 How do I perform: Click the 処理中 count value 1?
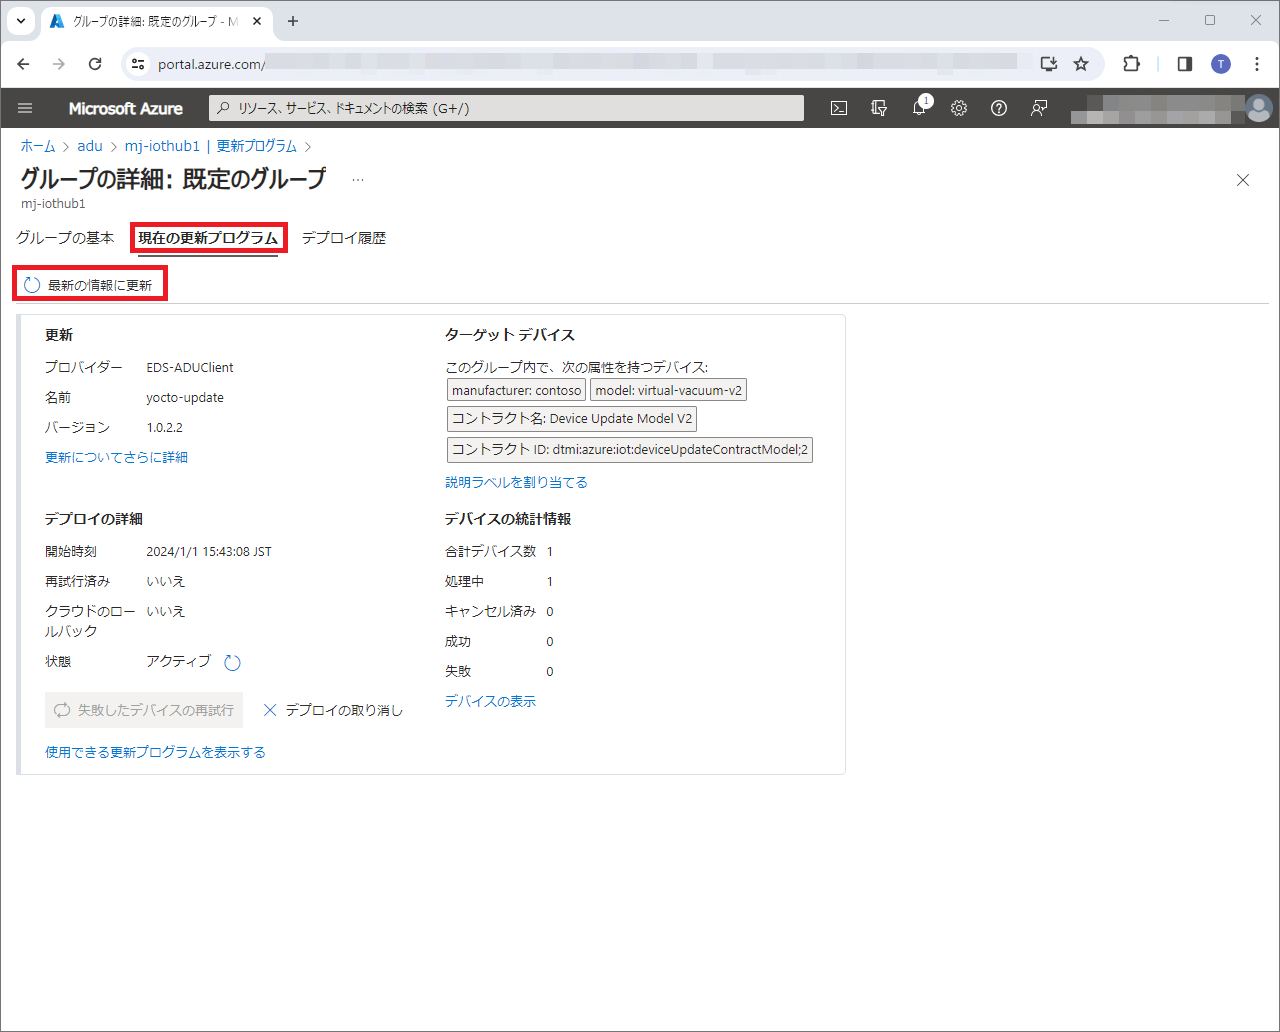(x=550, y=581)
